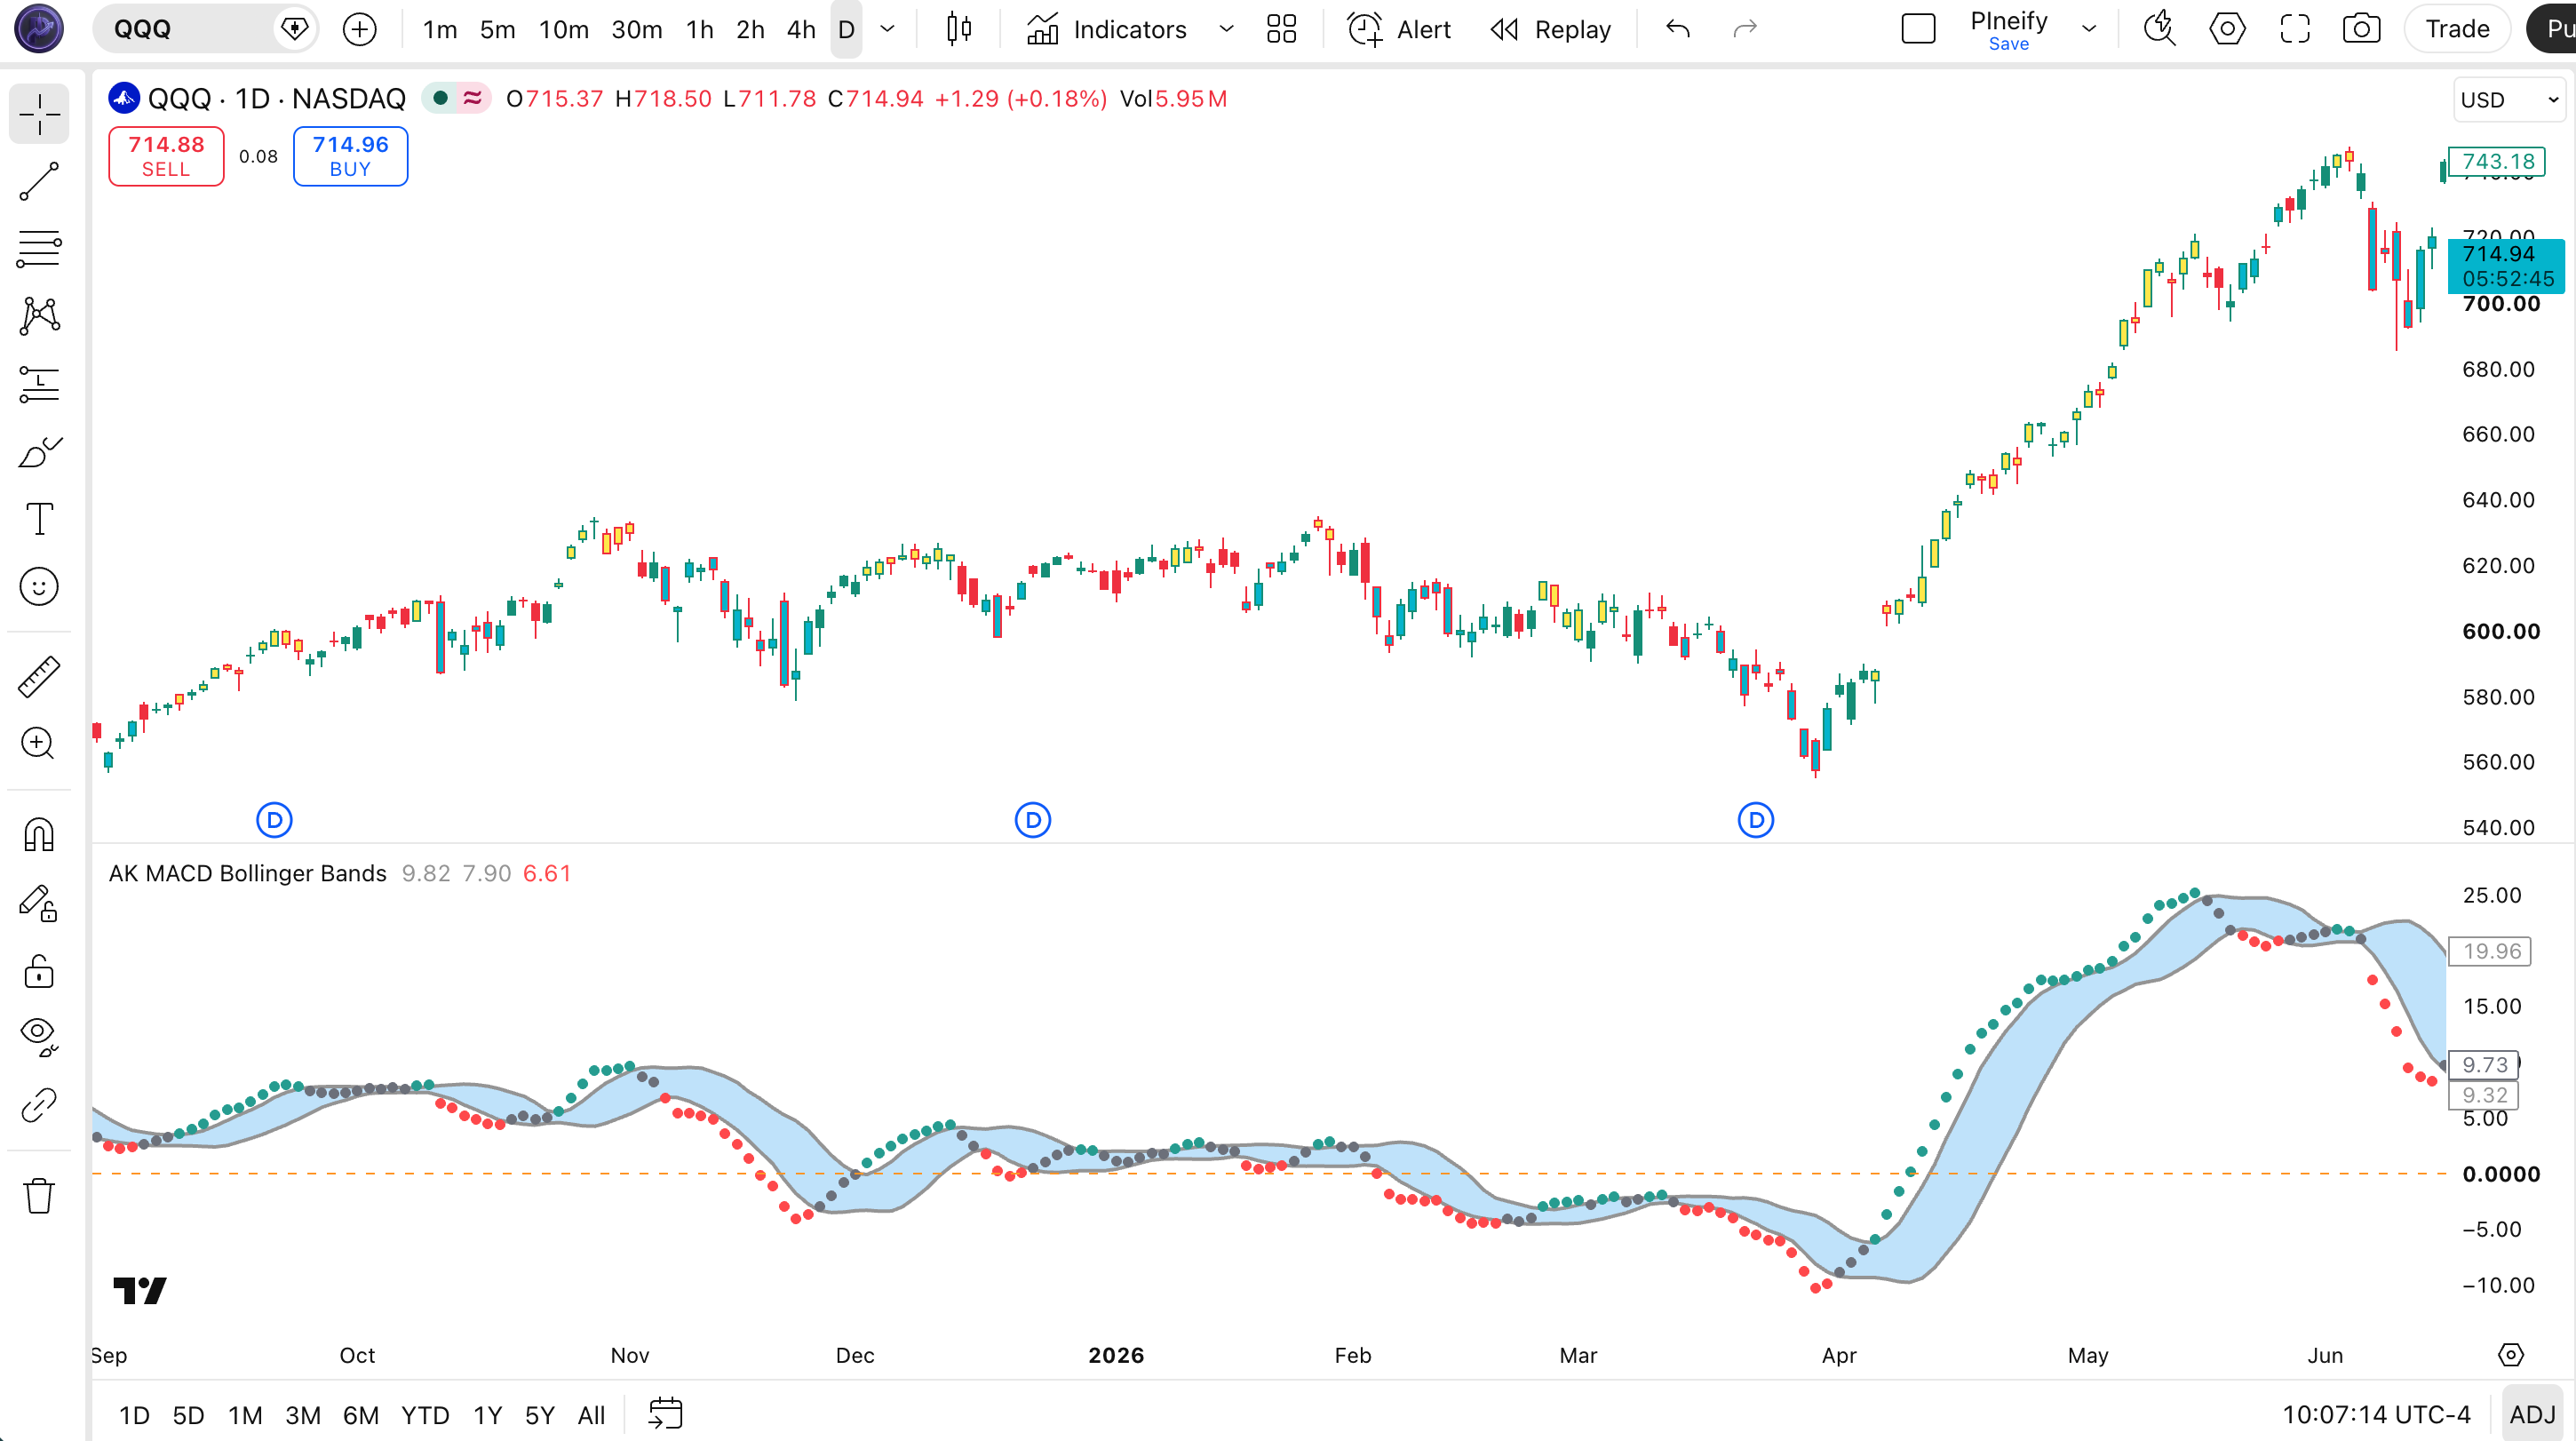Toggle stay in drawing mode

point(39,903)
